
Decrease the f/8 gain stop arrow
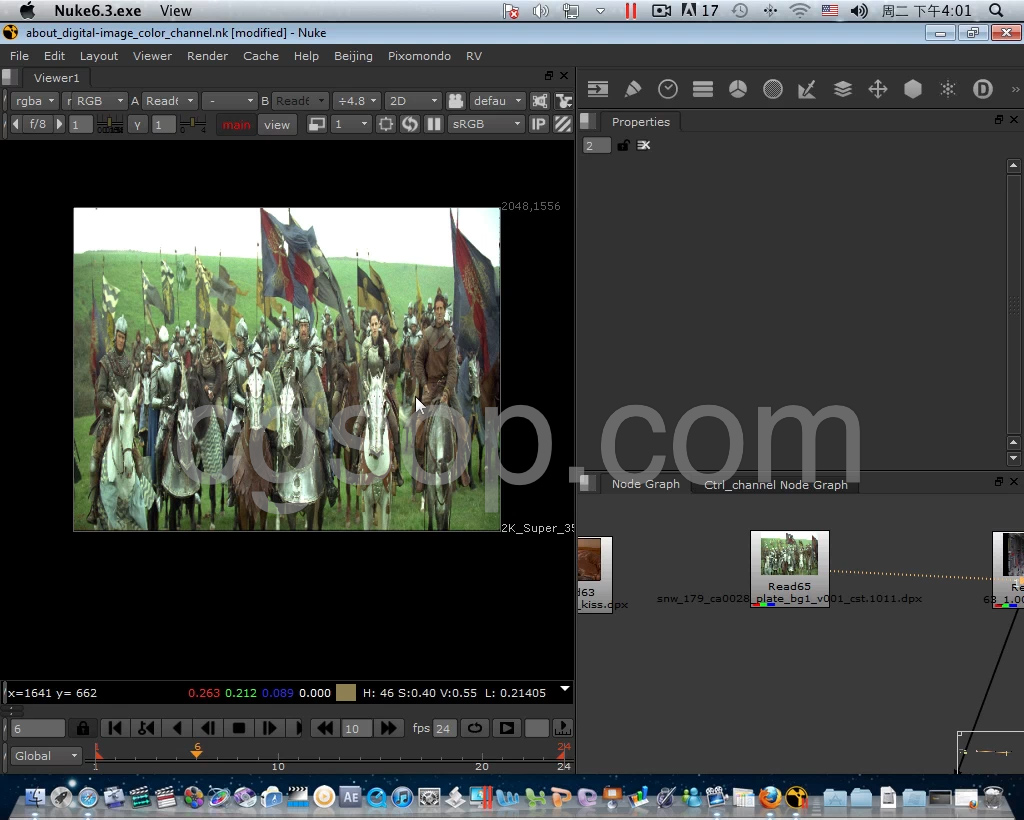(x=16, y=124)
